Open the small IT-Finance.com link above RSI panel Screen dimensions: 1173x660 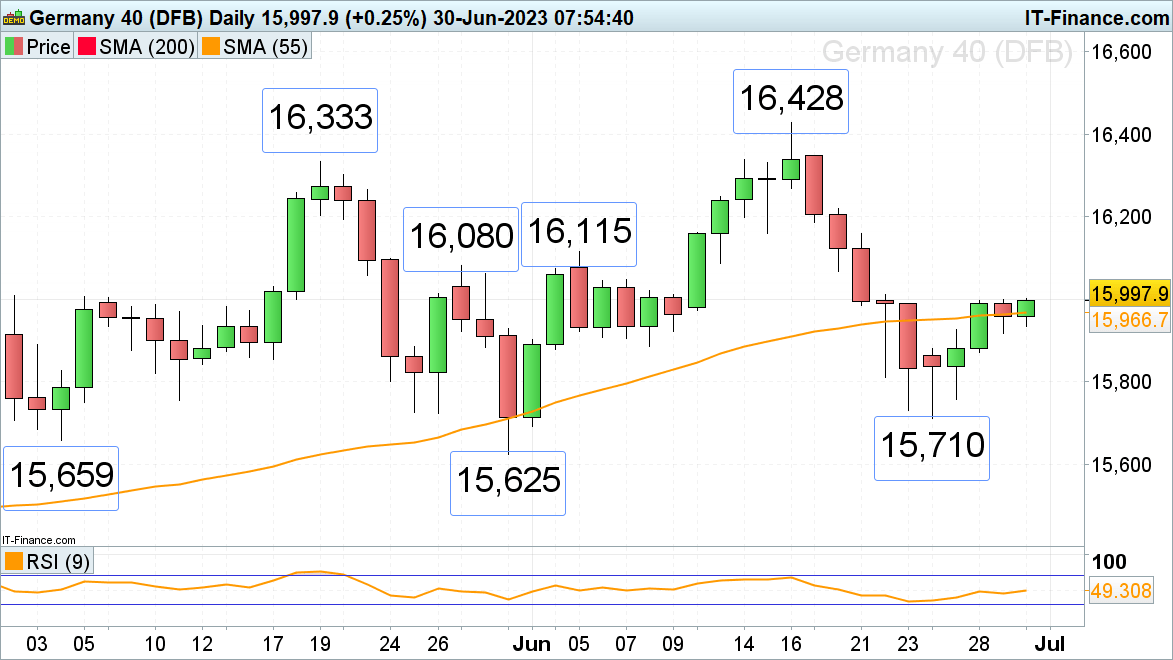[38, 540]
